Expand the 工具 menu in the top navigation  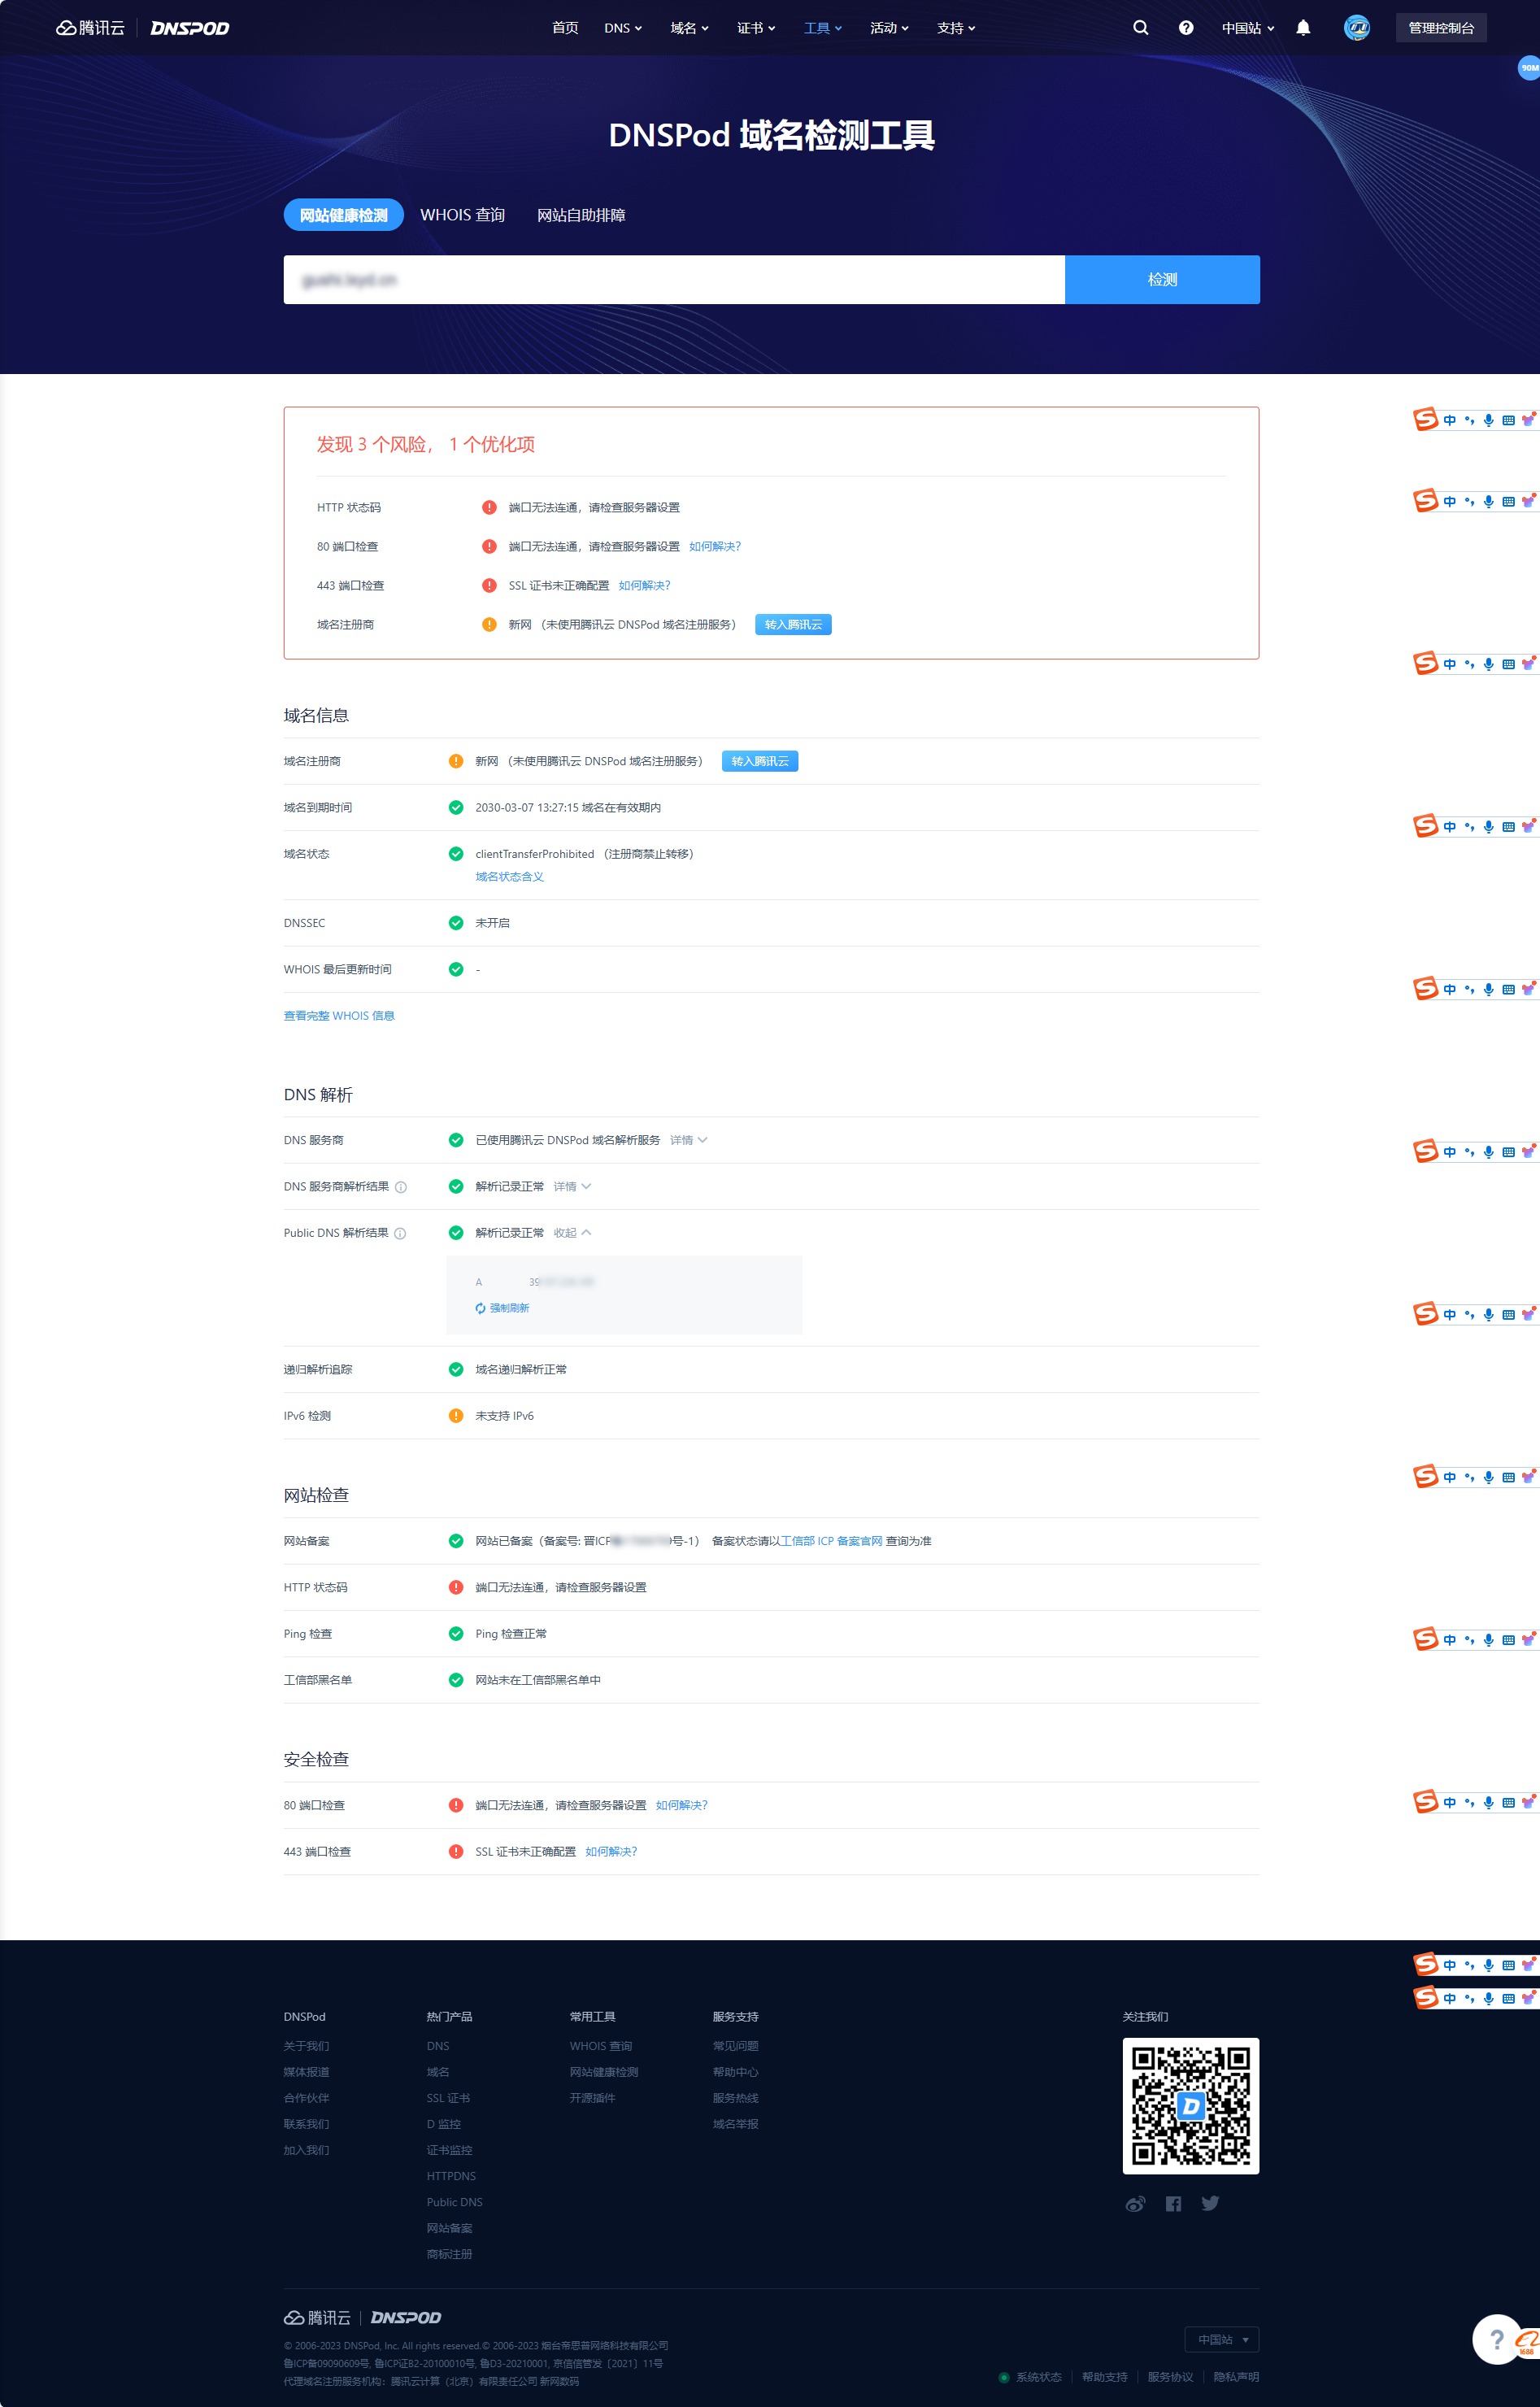coord(823,28)
